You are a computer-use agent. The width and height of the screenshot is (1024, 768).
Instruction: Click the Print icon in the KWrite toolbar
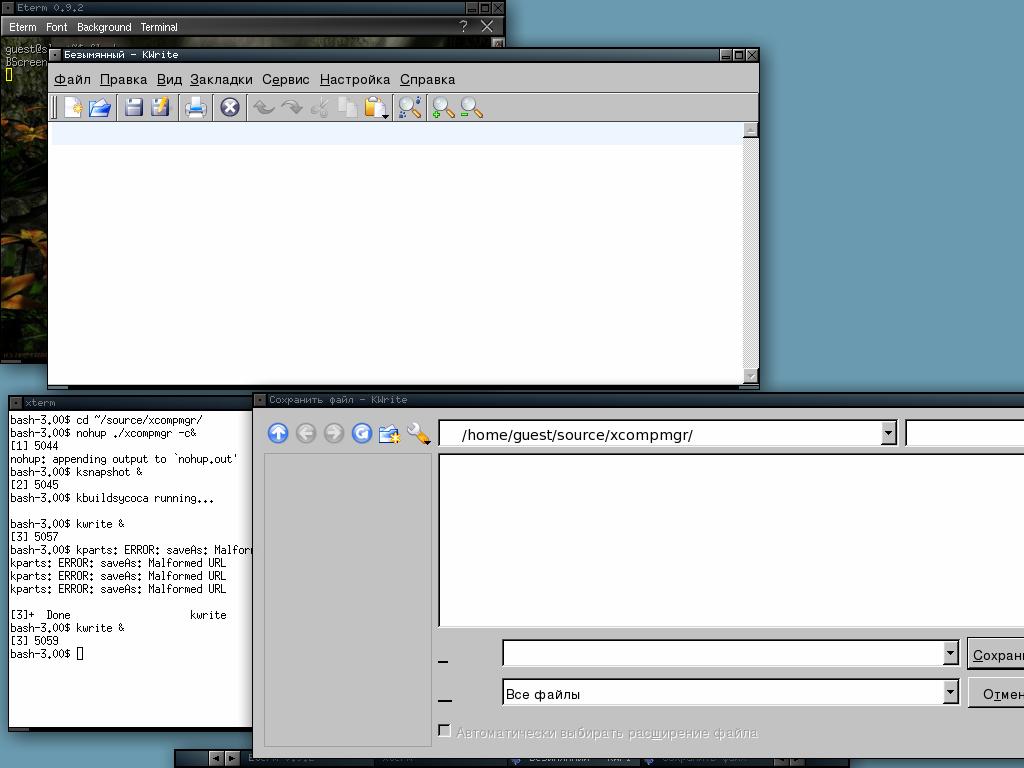(x=196, y=108)
